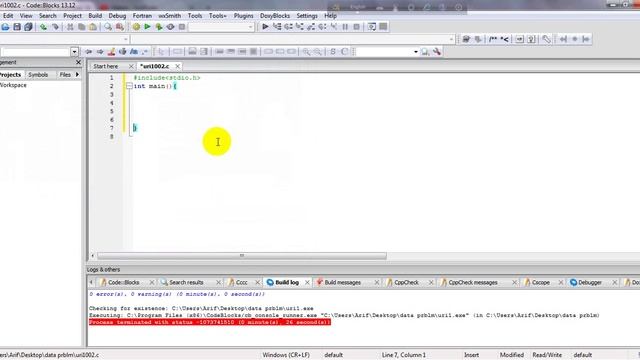Click the Build and run icon
640x360 pixels.
click(x=159, y=27)
